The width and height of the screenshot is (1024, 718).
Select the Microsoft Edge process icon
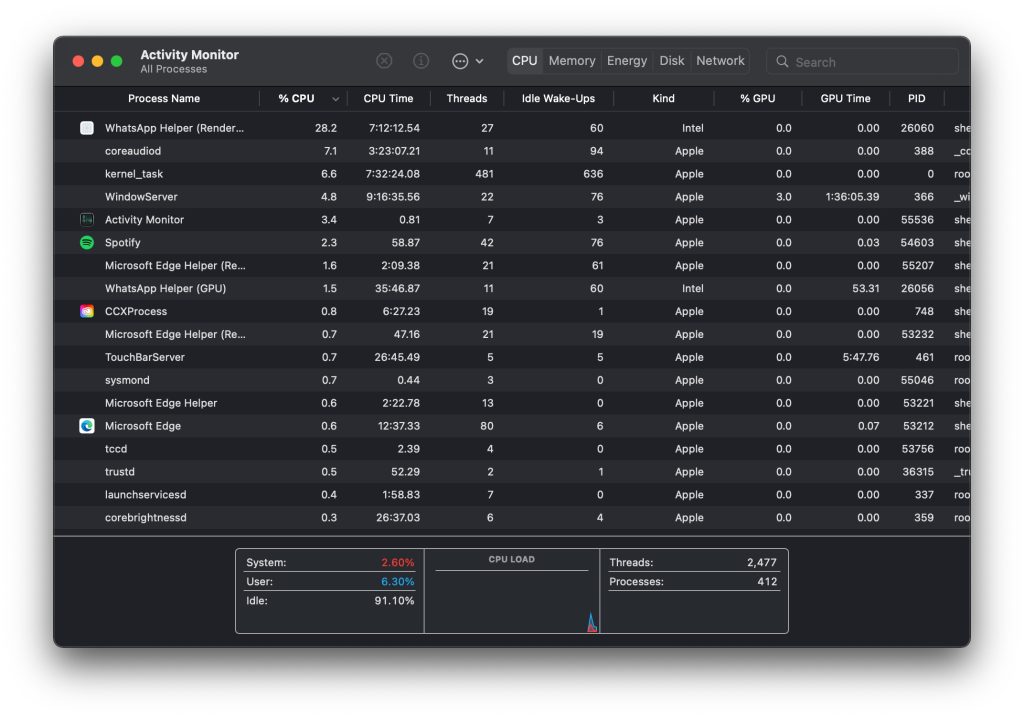point(87,426)
